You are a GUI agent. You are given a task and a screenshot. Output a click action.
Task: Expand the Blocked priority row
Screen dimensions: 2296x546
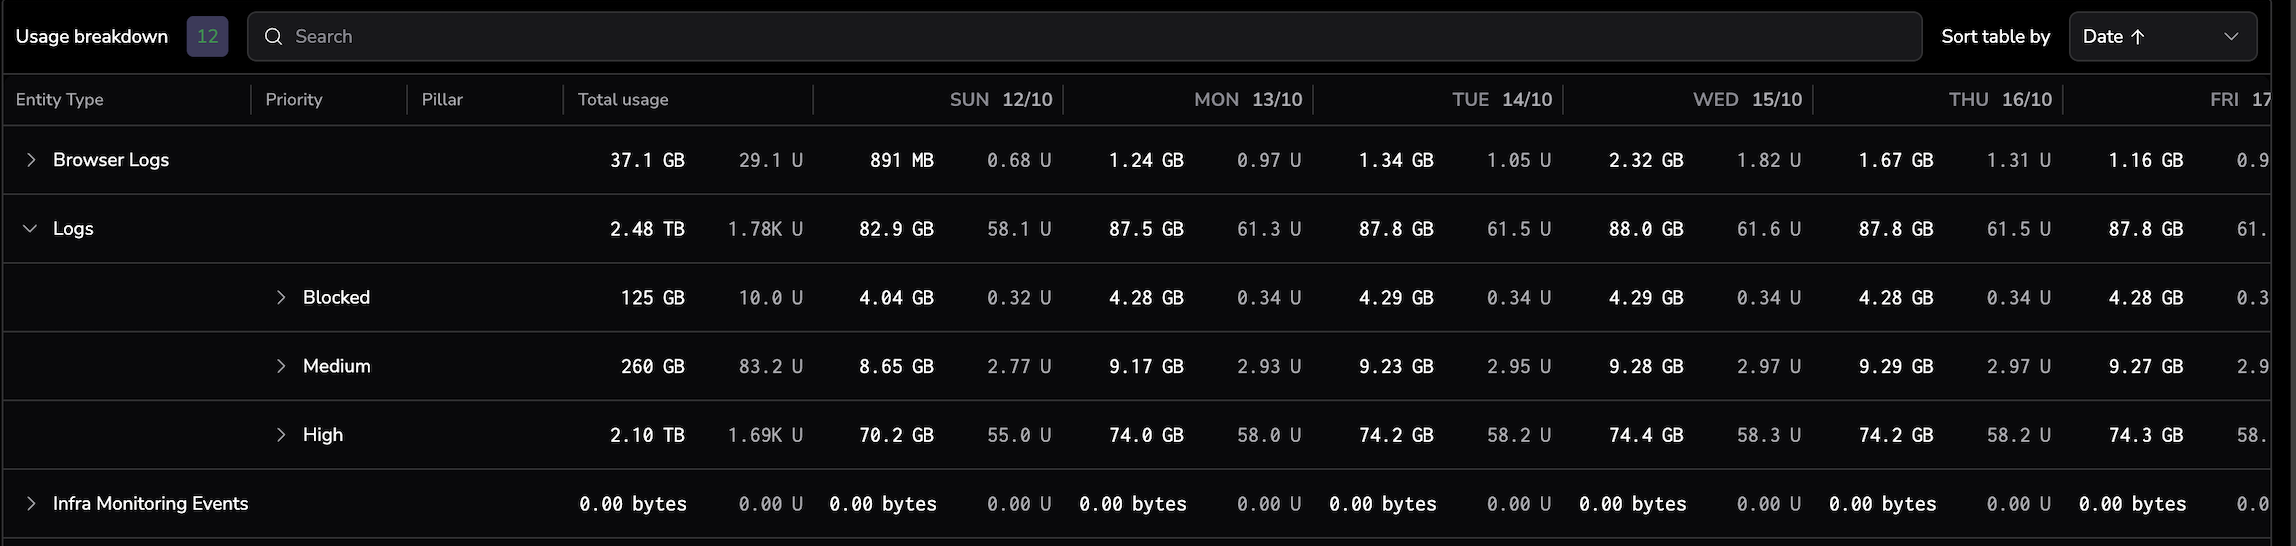tap(281, 298)
